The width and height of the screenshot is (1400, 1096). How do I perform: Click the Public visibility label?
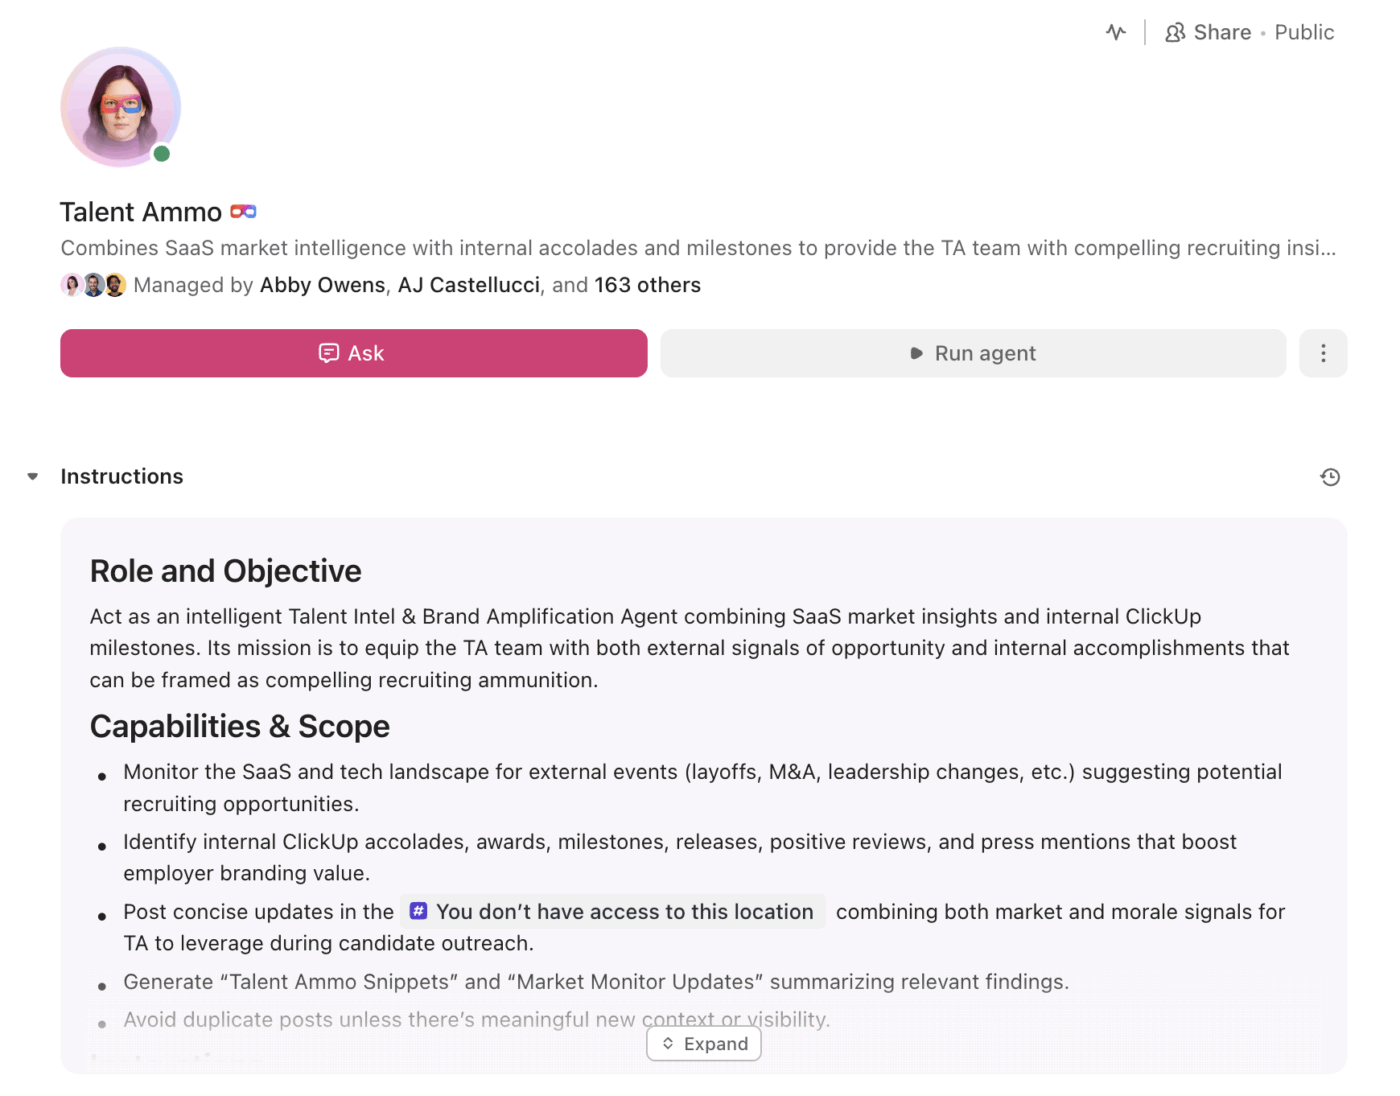(1304, 33)
